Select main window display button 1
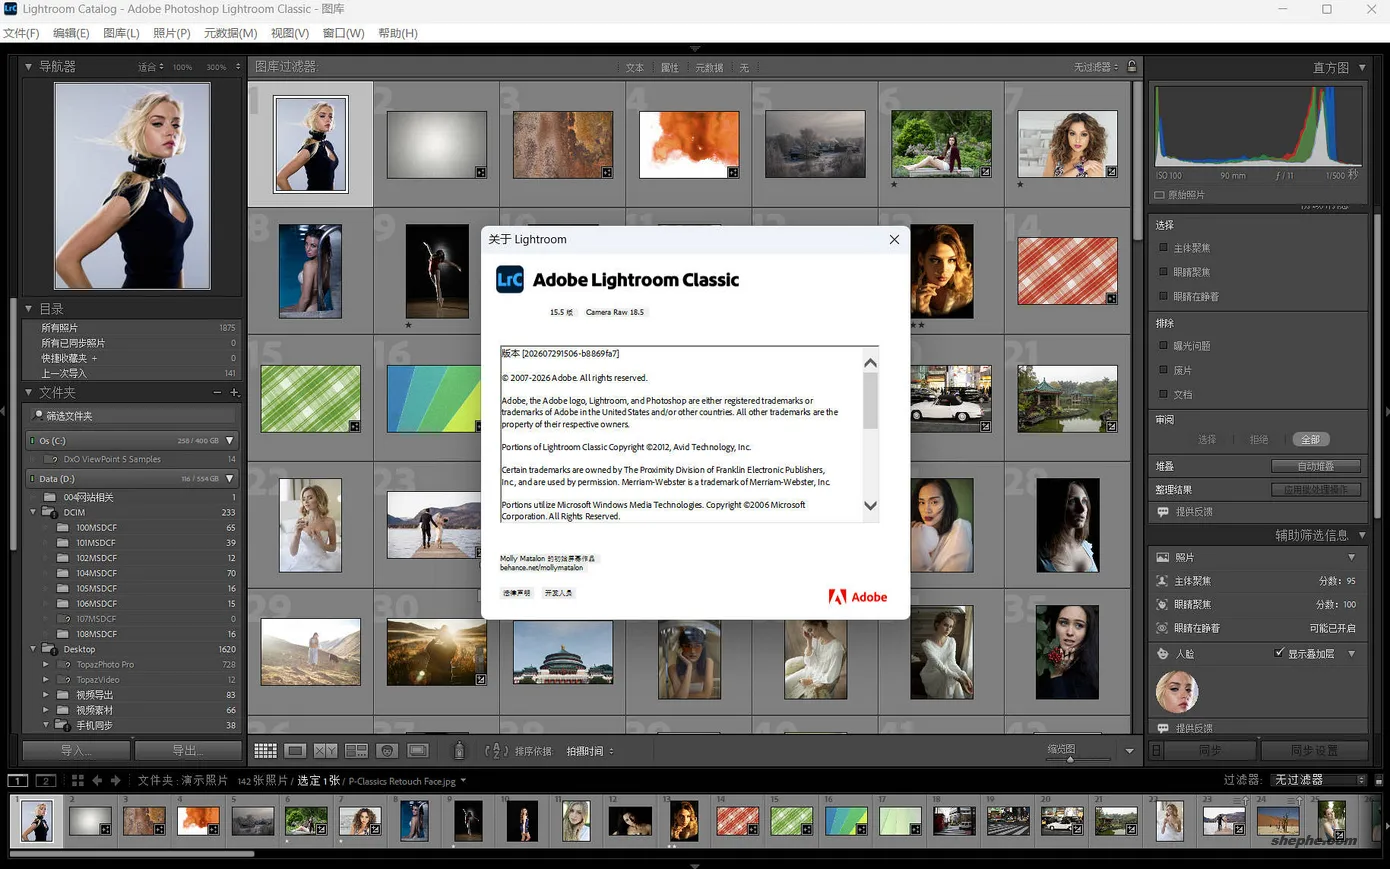 point(17,780)
